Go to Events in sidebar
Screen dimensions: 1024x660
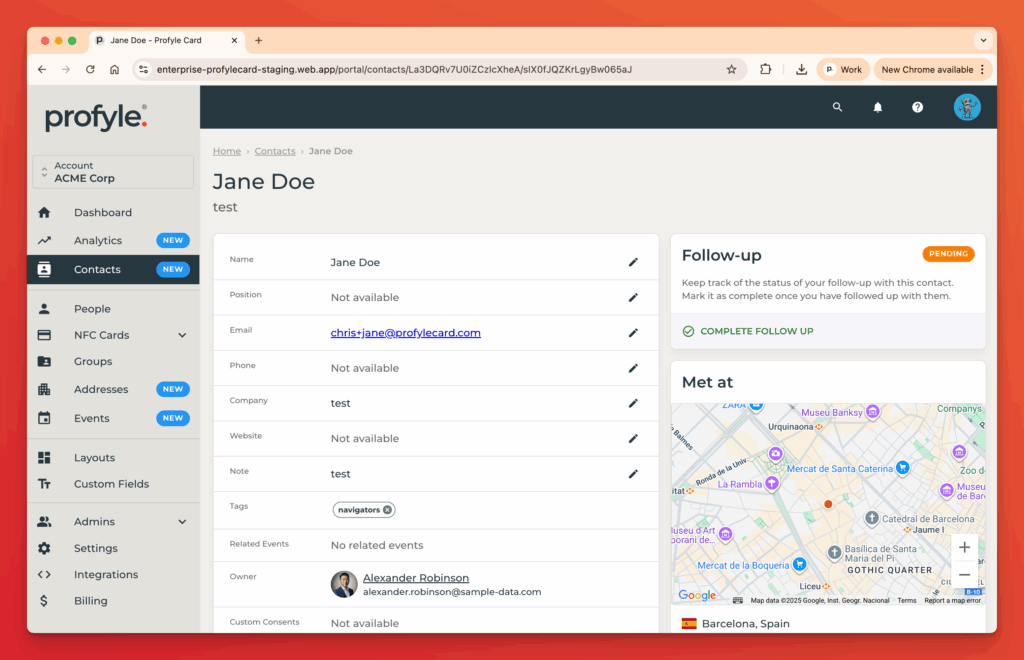[x=92, y=418]
